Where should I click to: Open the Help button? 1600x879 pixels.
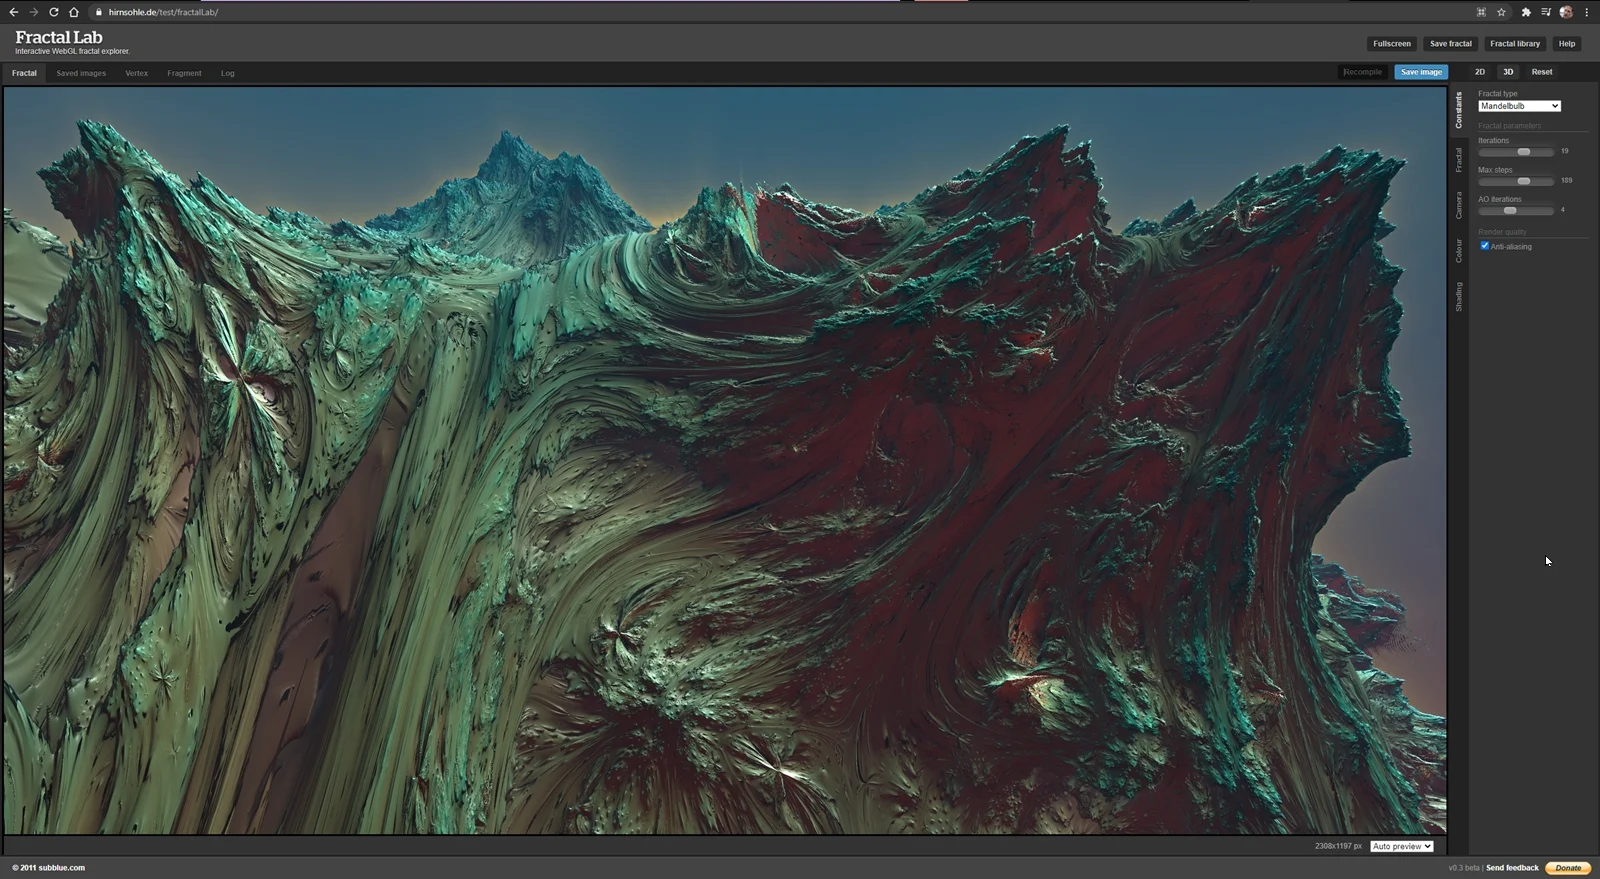[1567, 44]
